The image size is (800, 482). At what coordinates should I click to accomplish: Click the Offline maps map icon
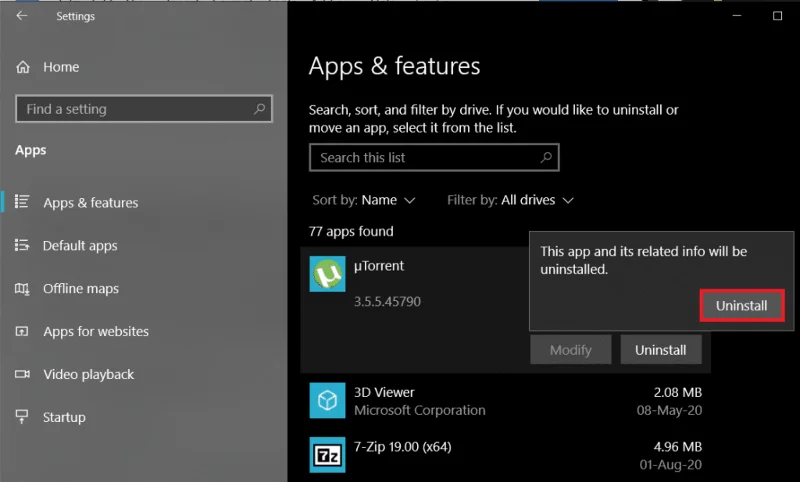tap(22, 289)
